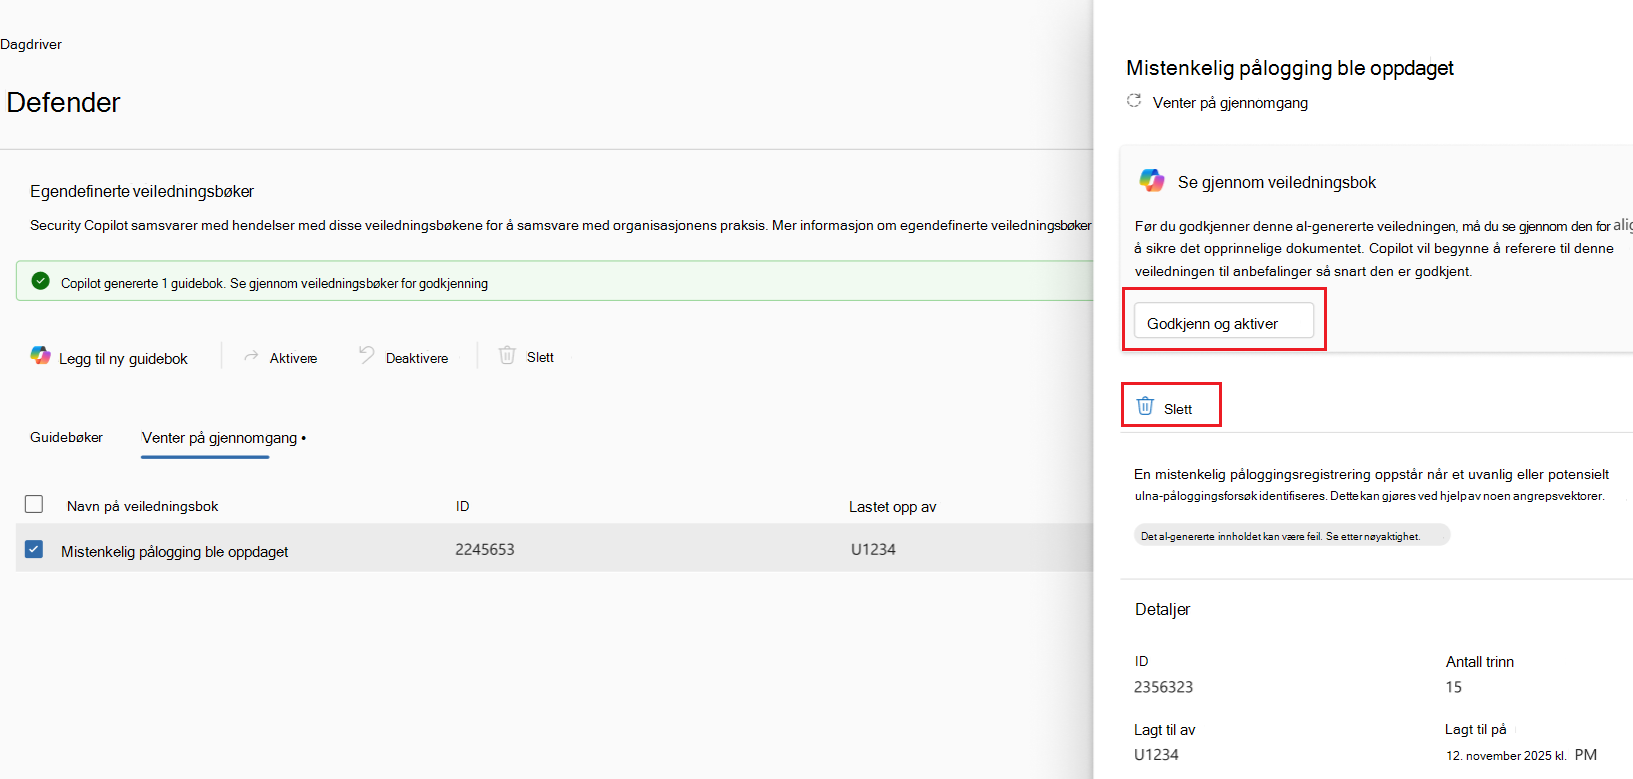Click the Lastet opp av column header
This screenshot has height=779, width=1633.
tap(893, 507)
